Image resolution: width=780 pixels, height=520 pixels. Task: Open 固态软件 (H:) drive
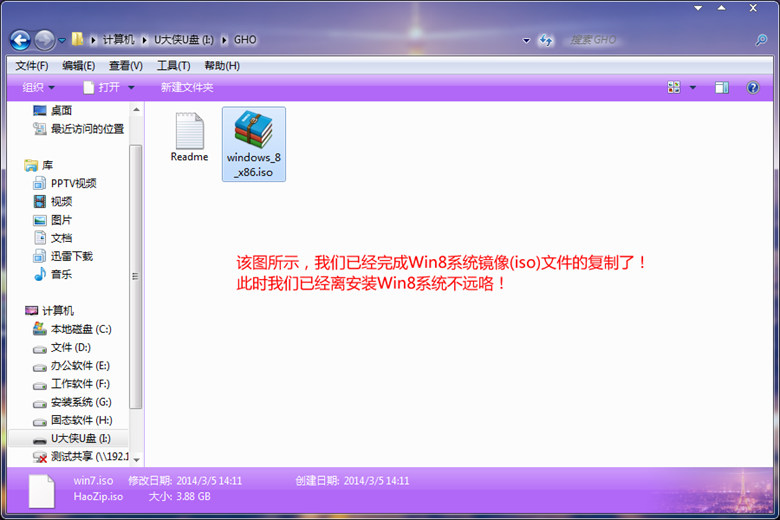coord(73,420)
